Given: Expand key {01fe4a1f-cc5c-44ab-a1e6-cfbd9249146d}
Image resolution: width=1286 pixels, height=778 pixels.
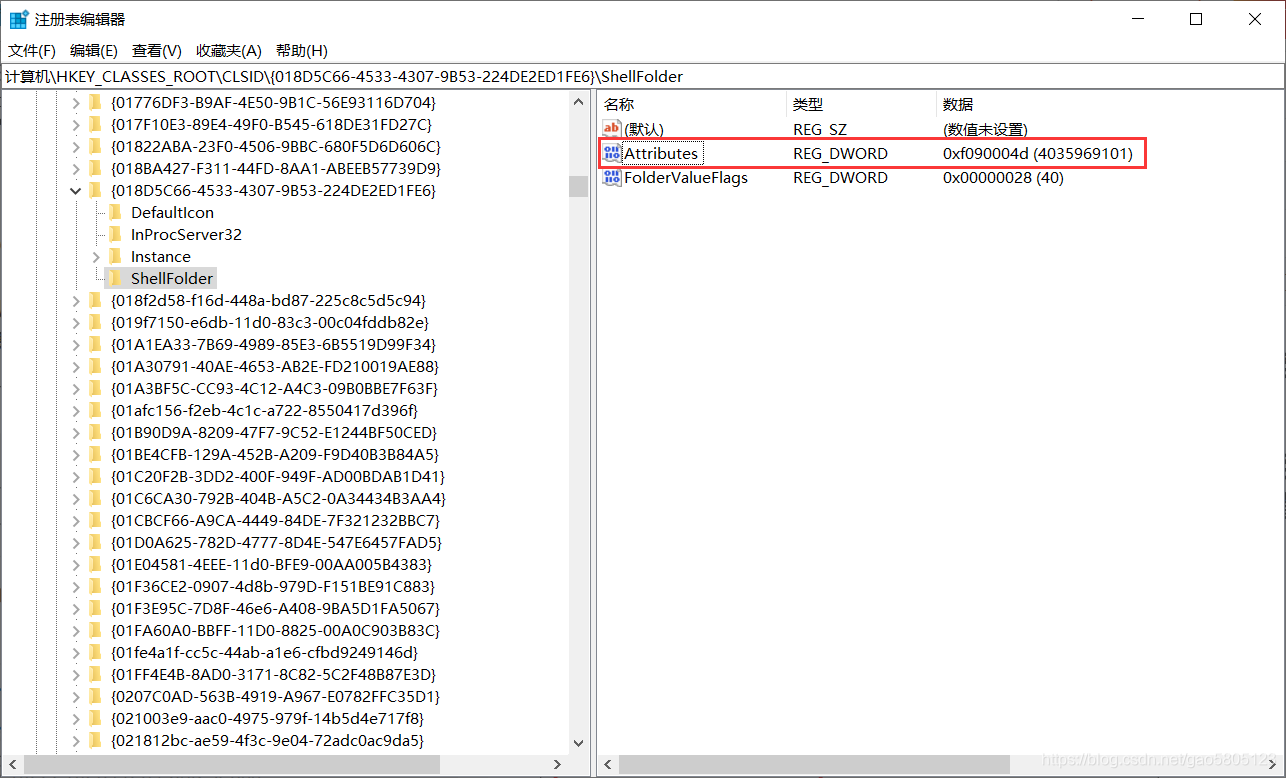Looking at the screenshot, I should pyautogui.click(x=76, y=652).
